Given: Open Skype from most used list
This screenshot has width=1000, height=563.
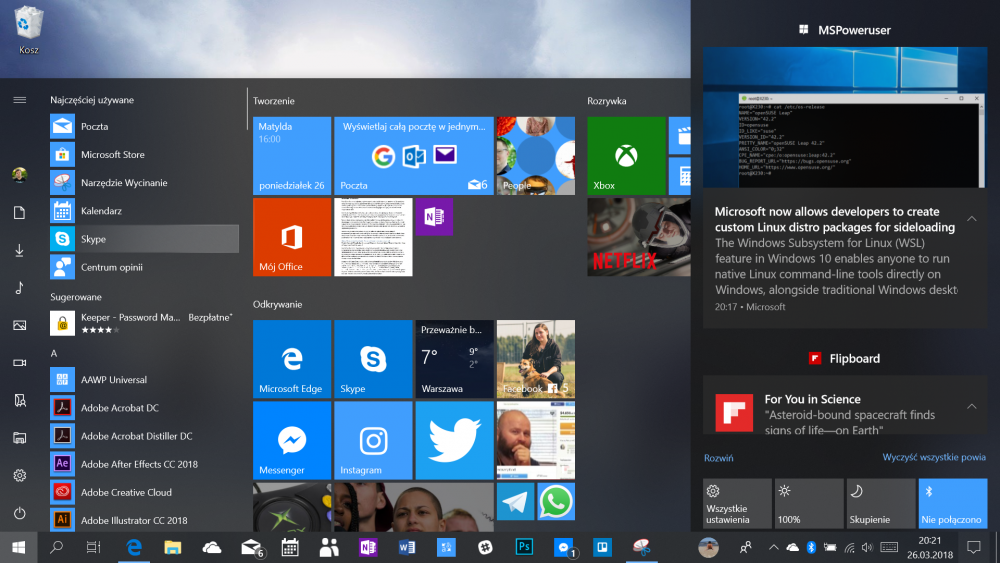Looking at the screenshot, I should click(x=144, y=238).
